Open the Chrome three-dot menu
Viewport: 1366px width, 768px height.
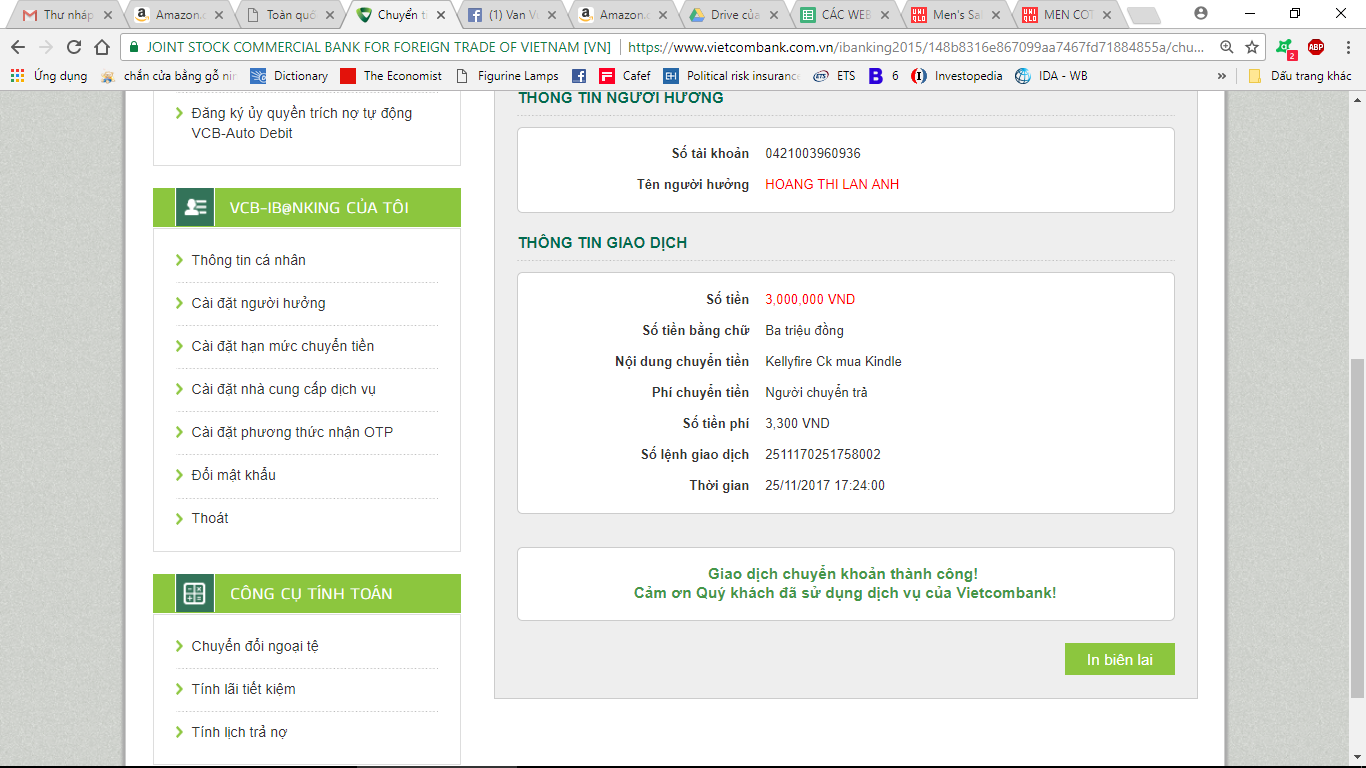tap(1346, 47)
